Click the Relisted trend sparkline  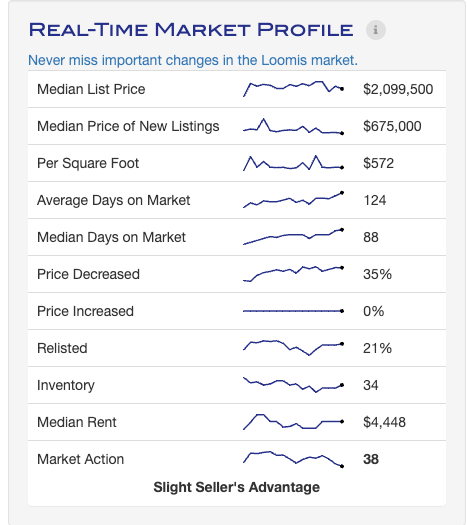click(x=293, y=348)
